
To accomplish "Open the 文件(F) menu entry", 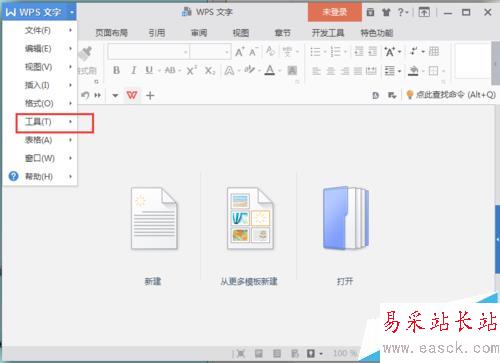I will 40,31.
